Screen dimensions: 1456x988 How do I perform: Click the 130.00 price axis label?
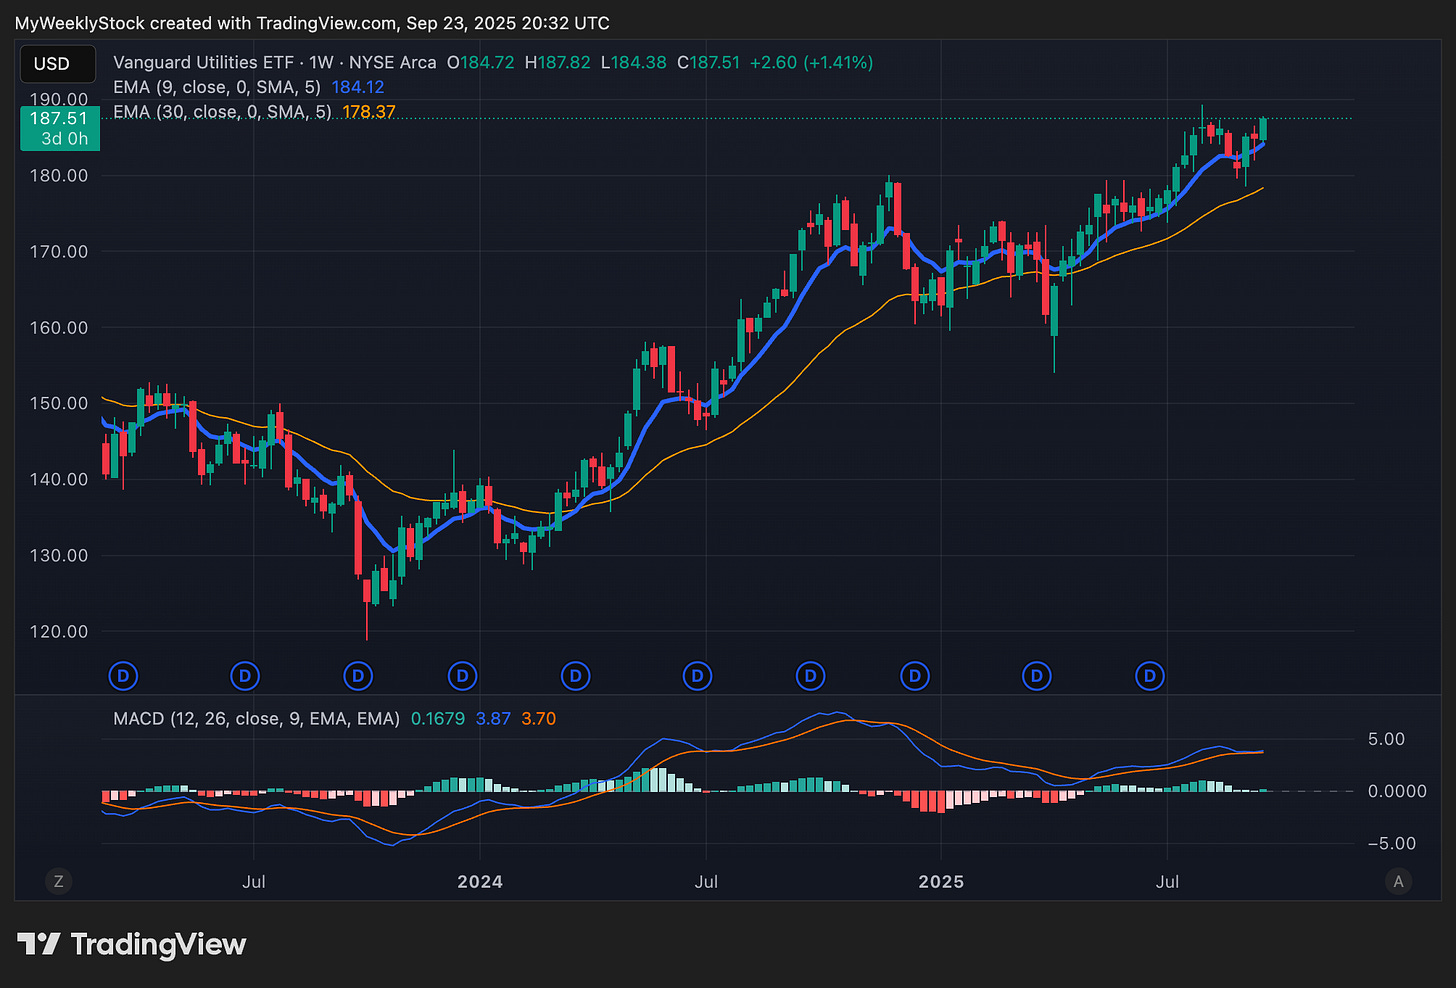59,555
